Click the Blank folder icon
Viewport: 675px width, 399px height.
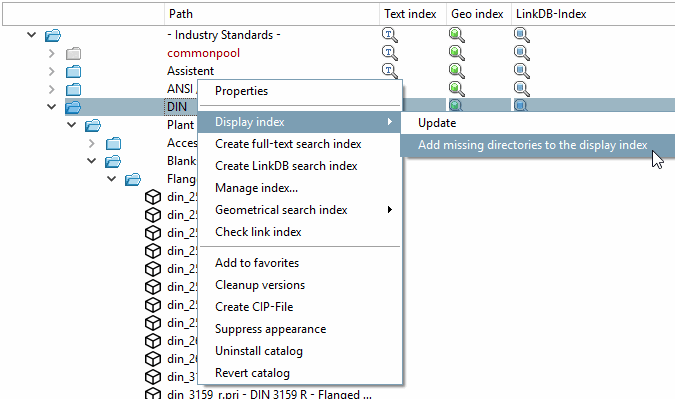(113, 161)
